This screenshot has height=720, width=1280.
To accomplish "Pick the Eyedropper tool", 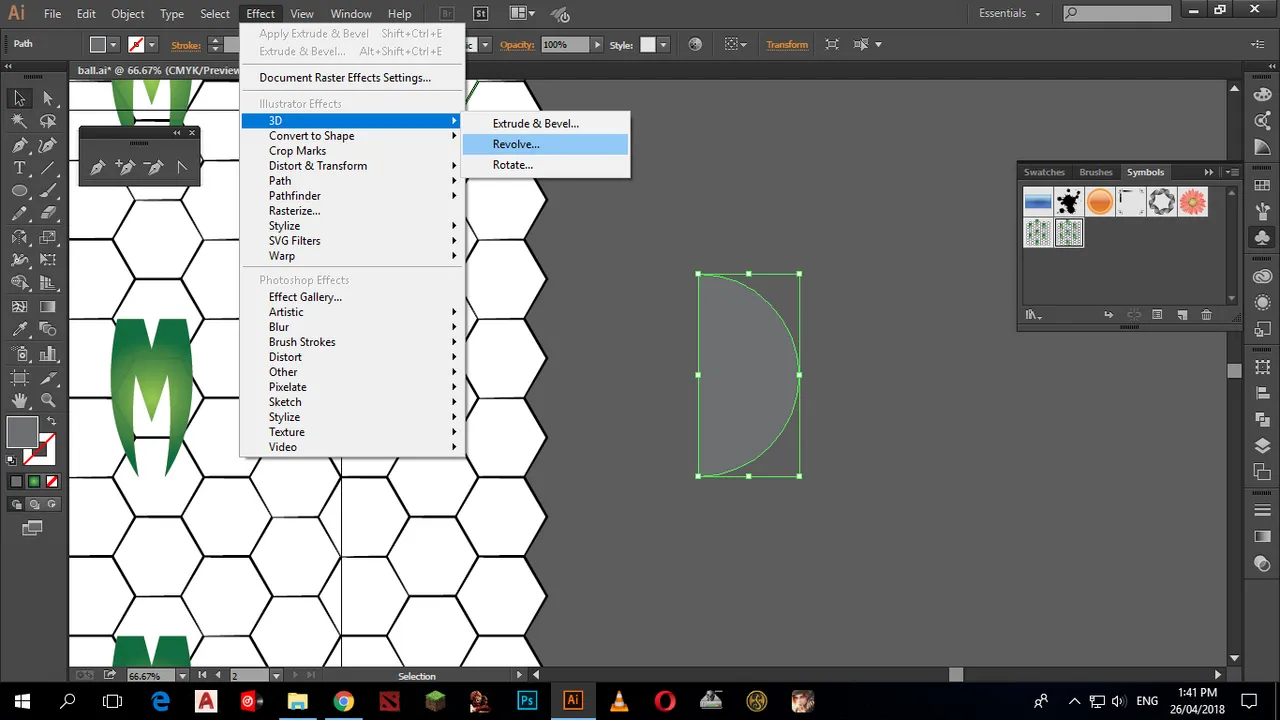I will click(x=19, y=330).
